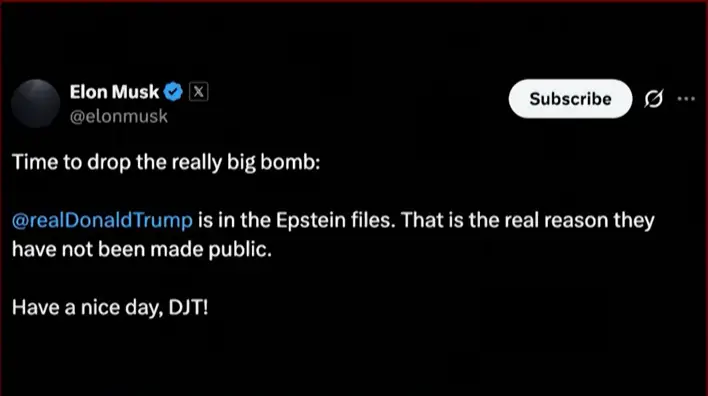Screen dimensions: 708x396
Task: Click the line "Have a nice day, DJT!"
Action: 110,307
